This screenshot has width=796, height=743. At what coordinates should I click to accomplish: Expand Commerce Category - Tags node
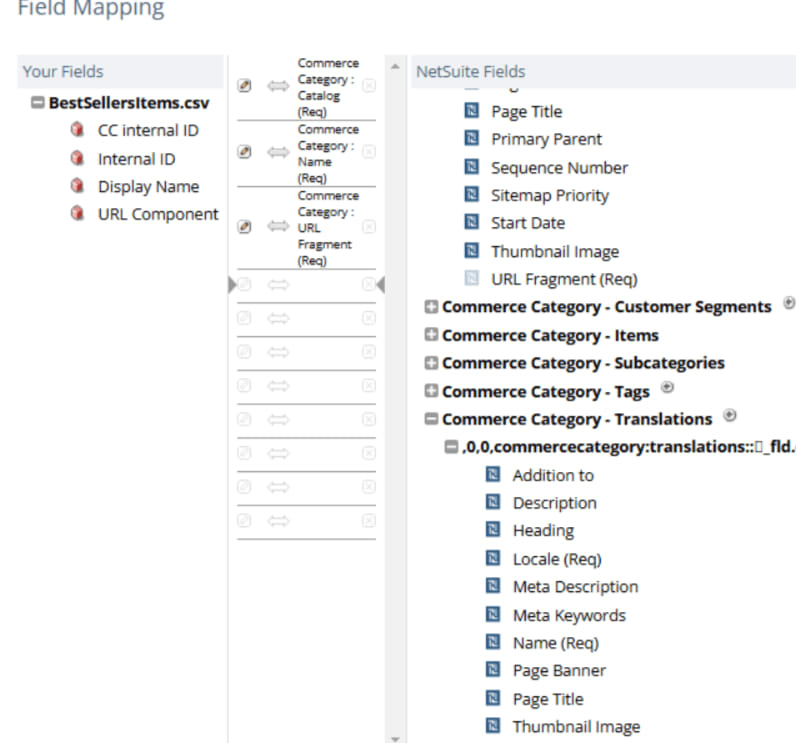(x=431, y=391)
